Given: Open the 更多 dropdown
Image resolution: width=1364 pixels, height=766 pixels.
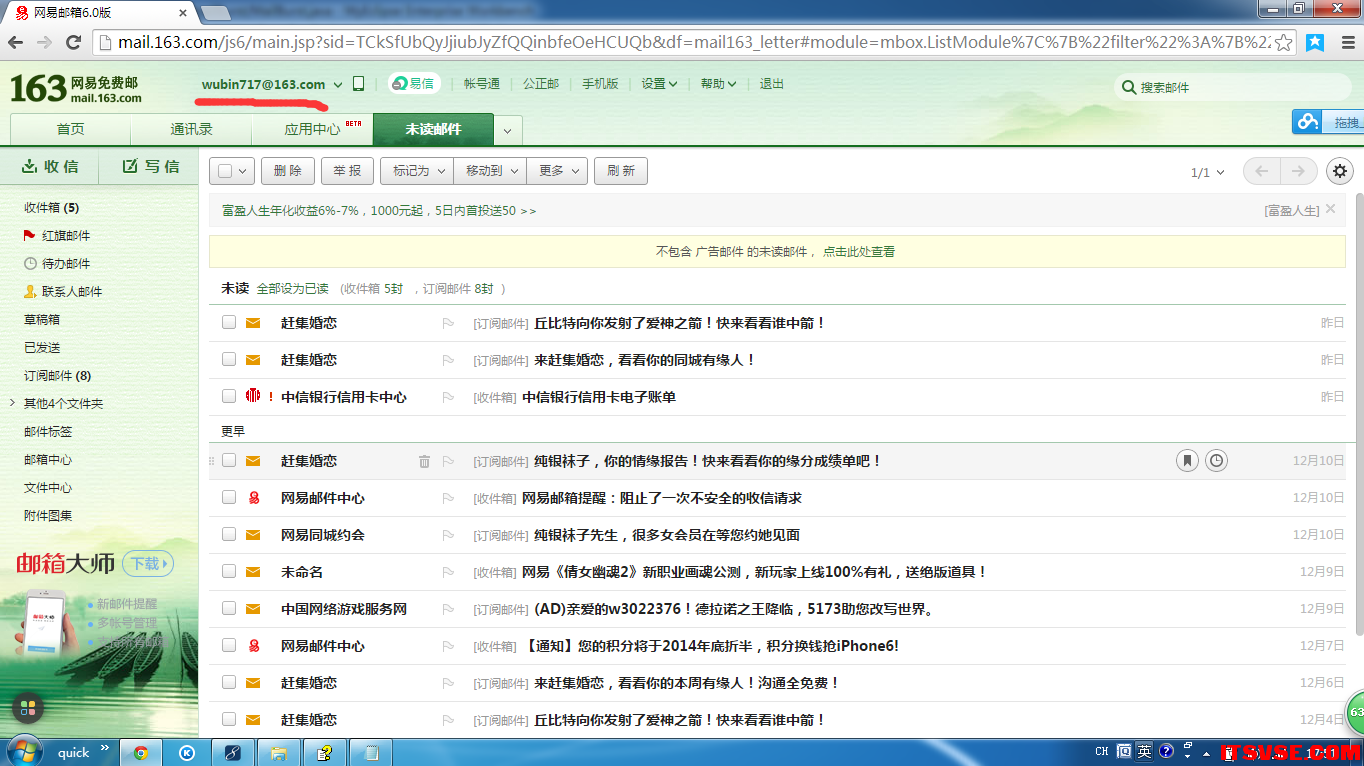Looking at the screenshot, I should point(557,171).
